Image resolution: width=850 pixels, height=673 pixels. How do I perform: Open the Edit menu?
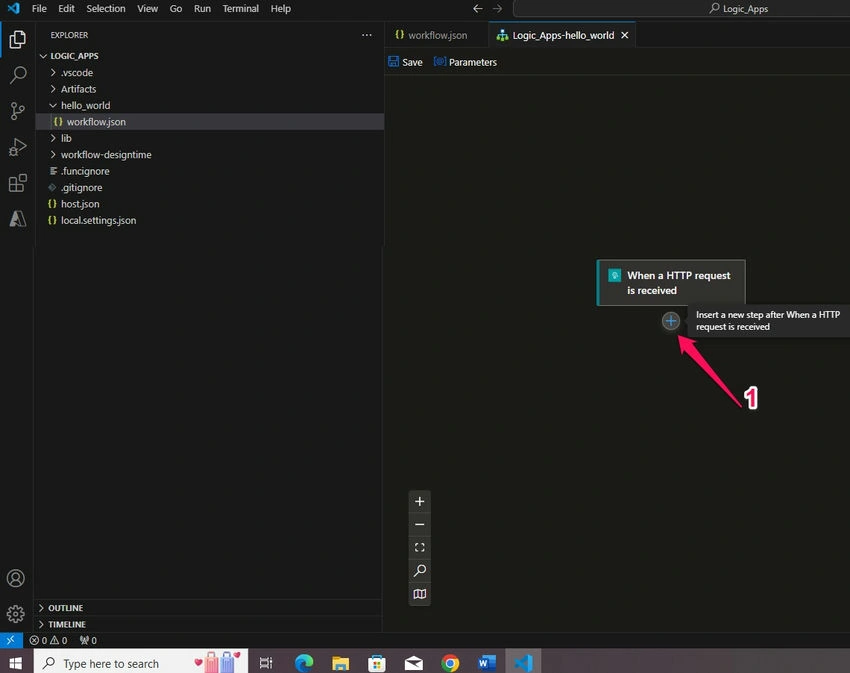coord(66,9)
